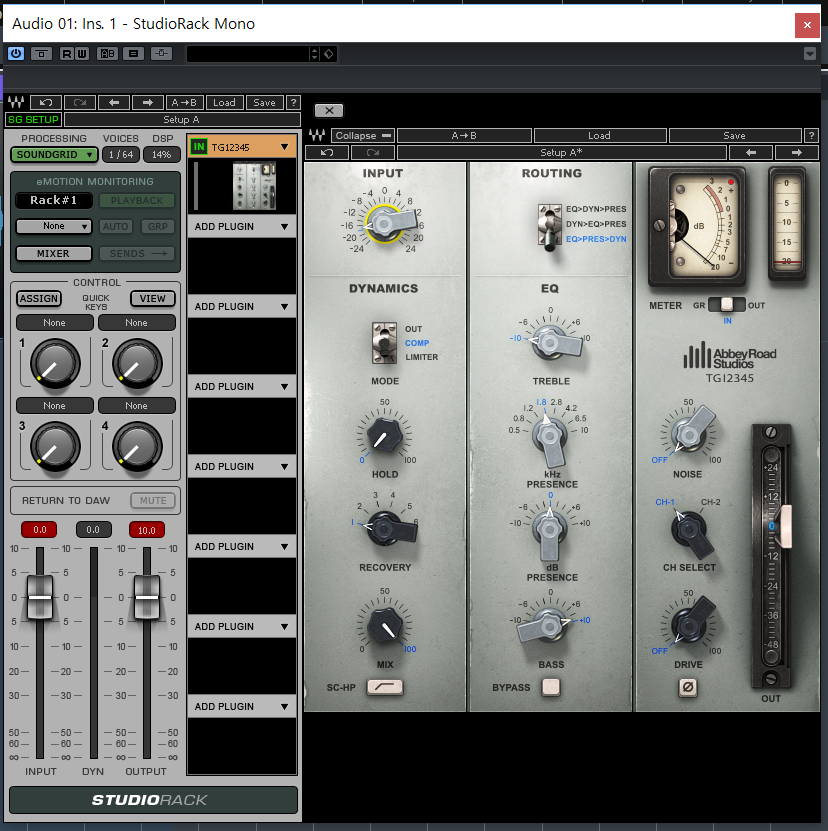Click the MIXER button

(53, 254)
